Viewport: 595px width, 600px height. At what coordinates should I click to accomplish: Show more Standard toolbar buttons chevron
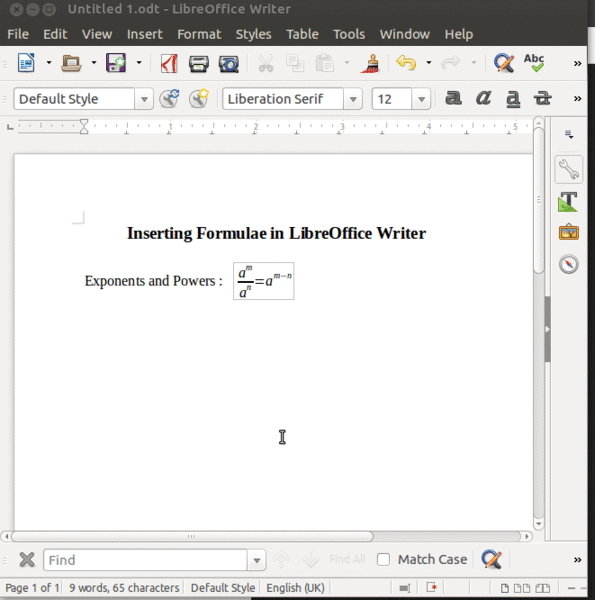click(x=577, y=63)
